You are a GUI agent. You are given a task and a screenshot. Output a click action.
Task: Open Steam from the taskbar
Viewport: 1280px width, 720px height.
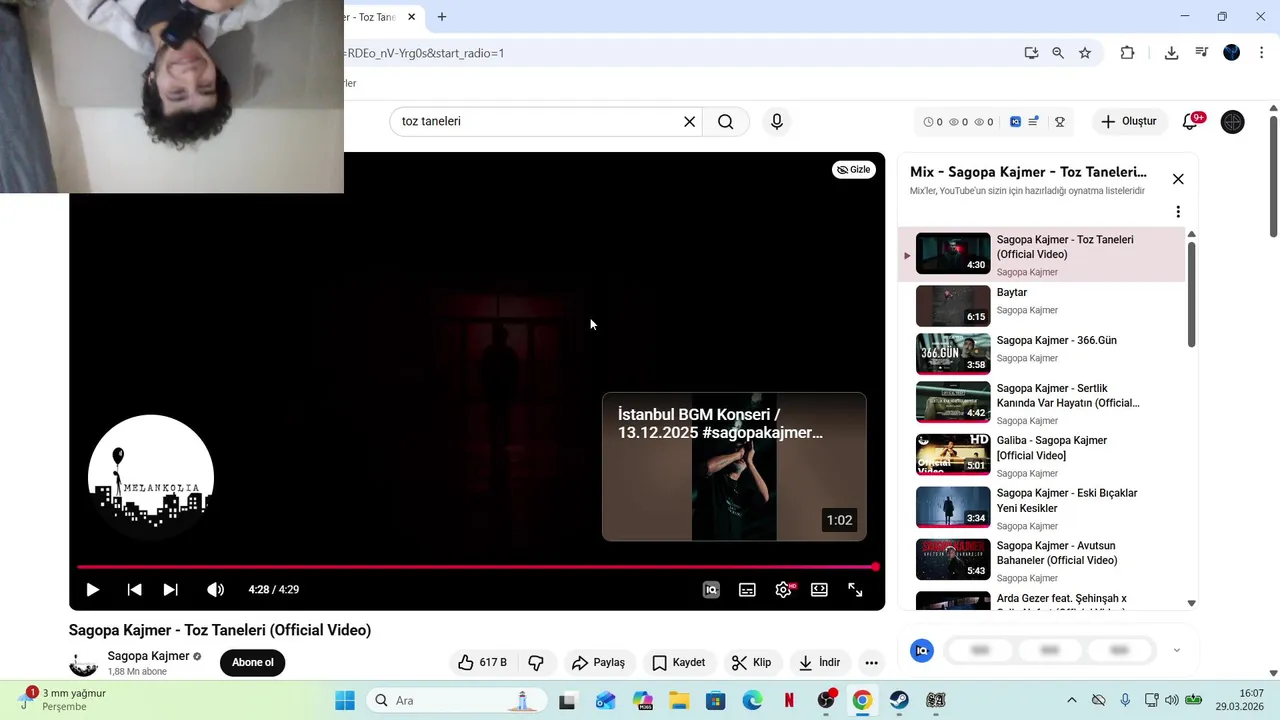pyautogui.click(x=899, y=700)
